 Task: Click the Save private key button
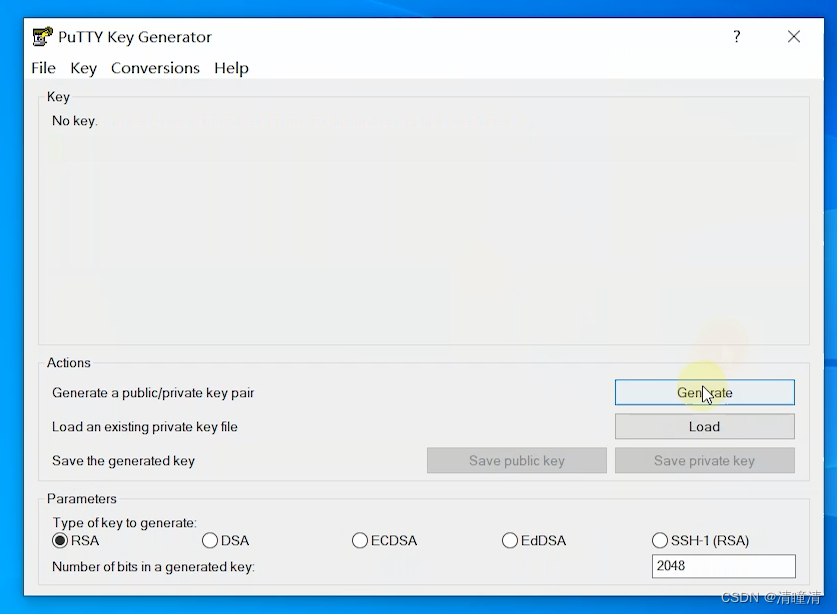click(x=705, y=460)
